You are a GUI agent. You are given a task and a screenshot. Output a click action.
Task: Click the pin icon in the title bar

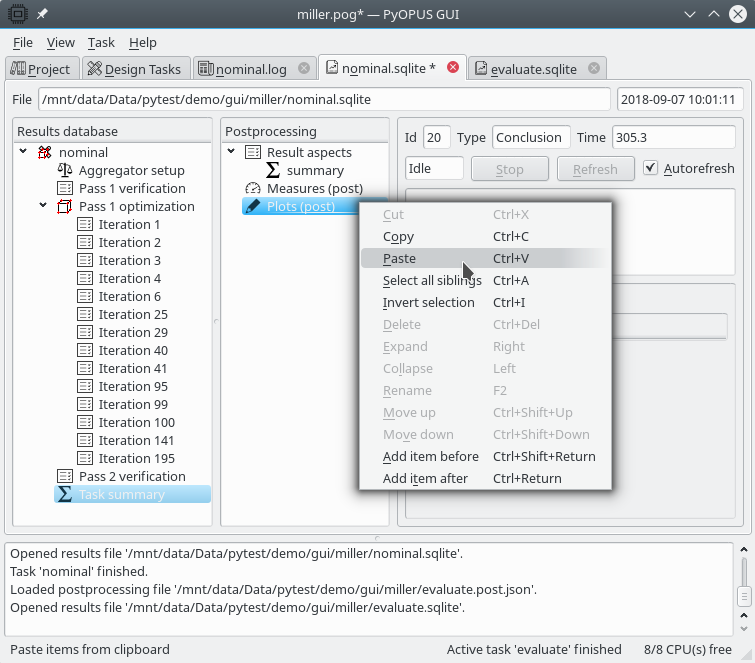pos(42,14)
